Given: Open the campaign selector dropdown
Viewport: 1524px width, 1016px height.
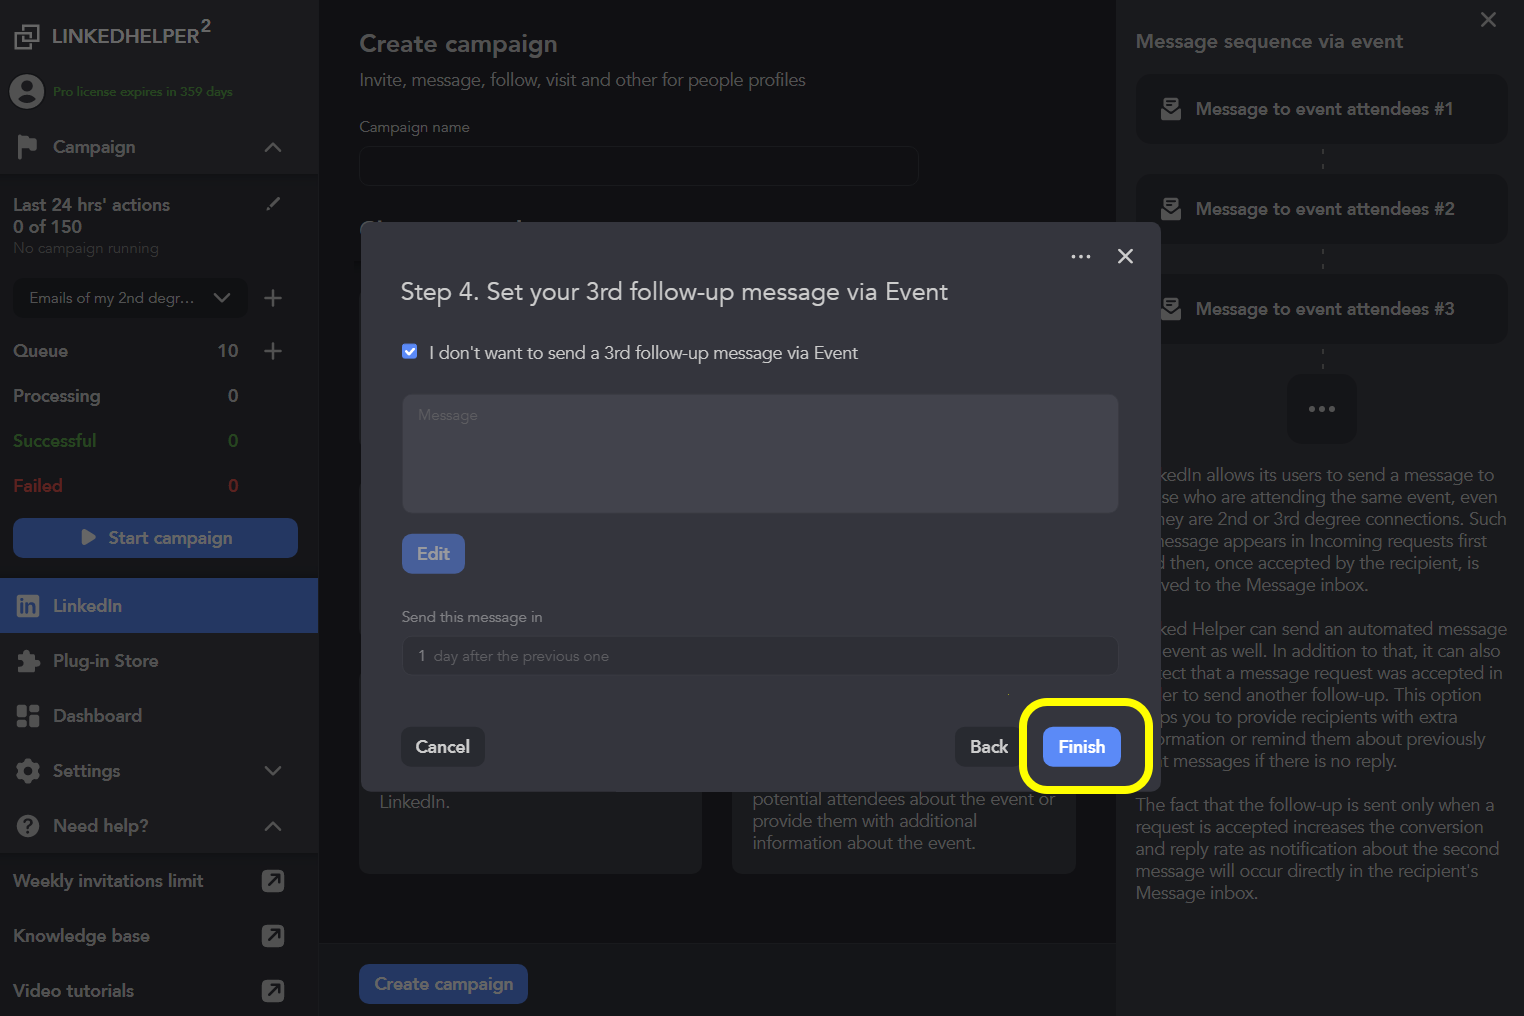Looking at the screenshot, I should 130,298.
